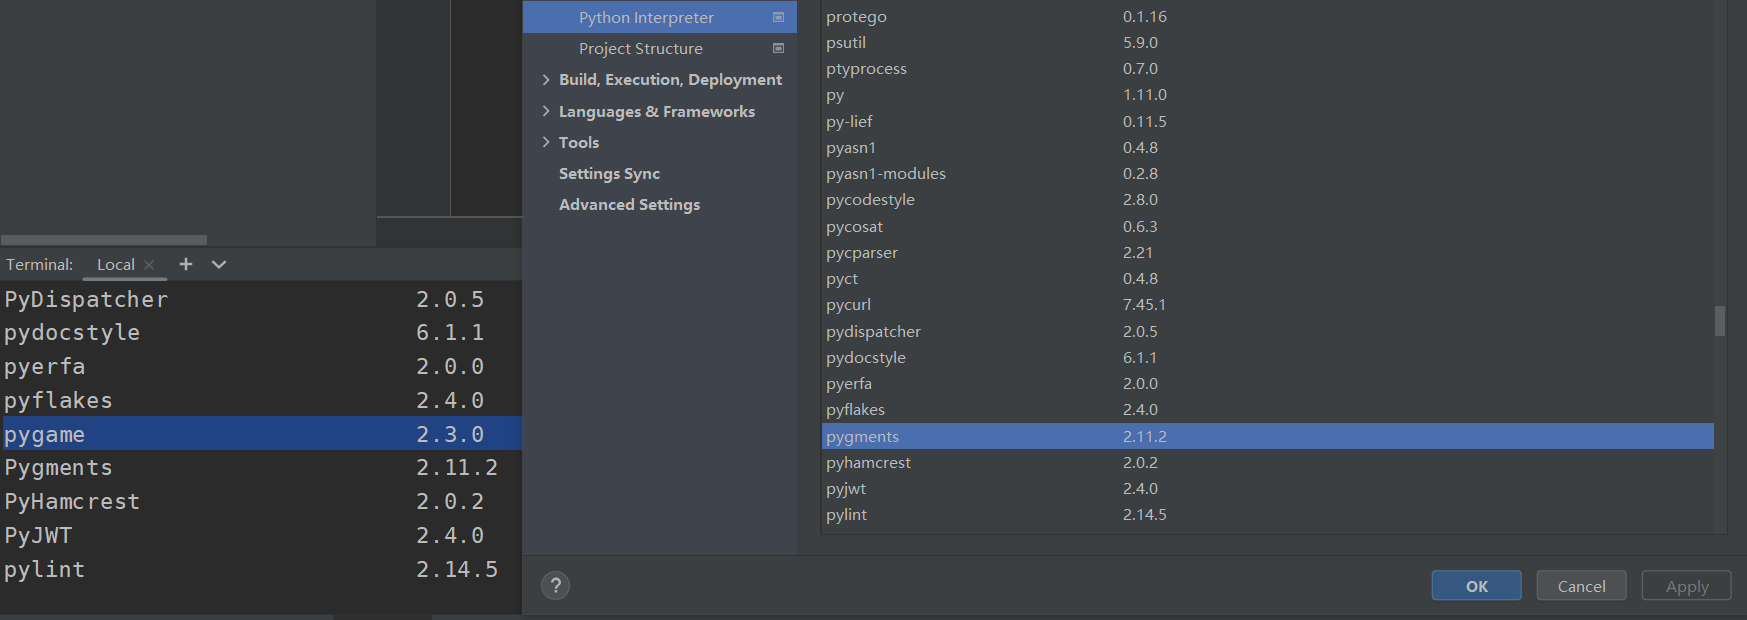
Task: Expand the Tools settings section
Action: click(x=546, y=142)
